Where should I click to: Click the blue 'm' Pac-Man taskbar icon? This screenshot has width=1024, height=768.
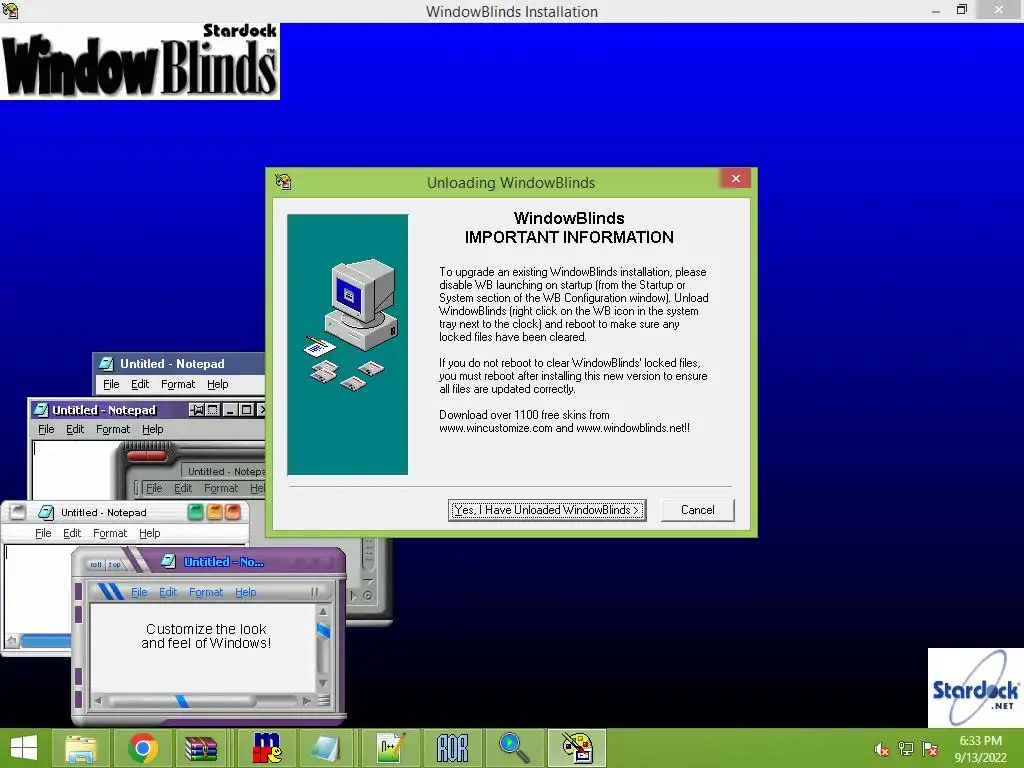[266, 748]
